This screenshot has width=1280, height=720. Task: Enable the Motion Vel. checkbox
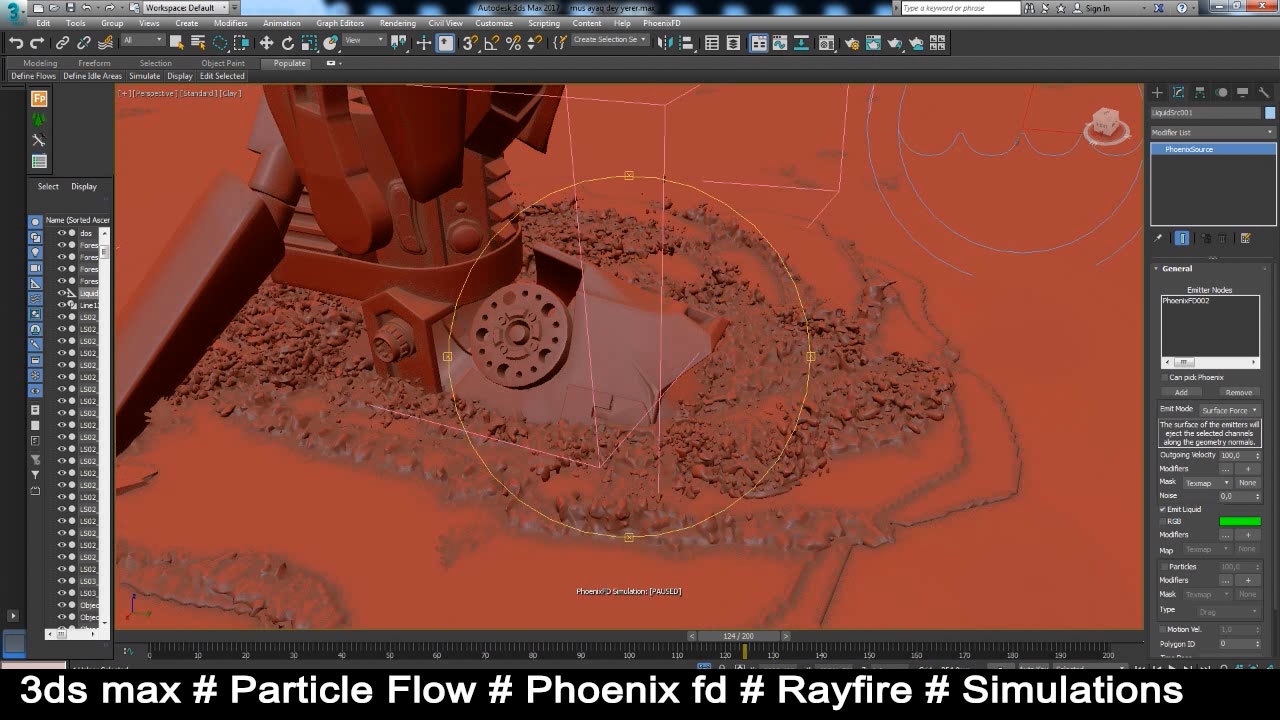click(1163, 629)
